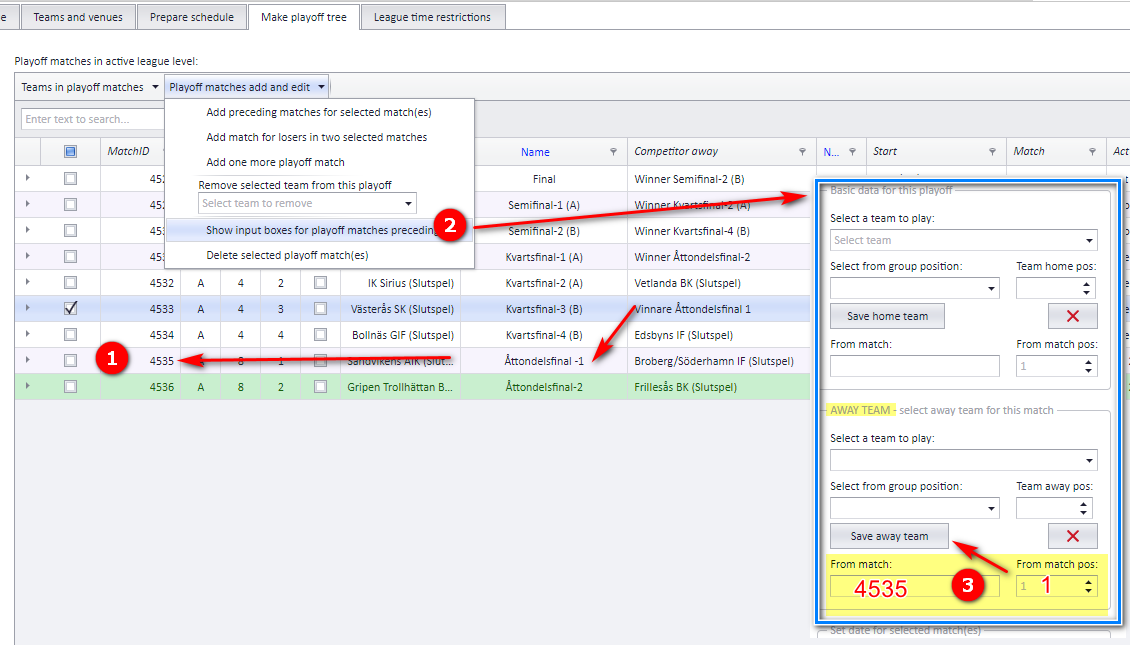Open 'Select team to remove' dropdown

click(x=308, y=203)
